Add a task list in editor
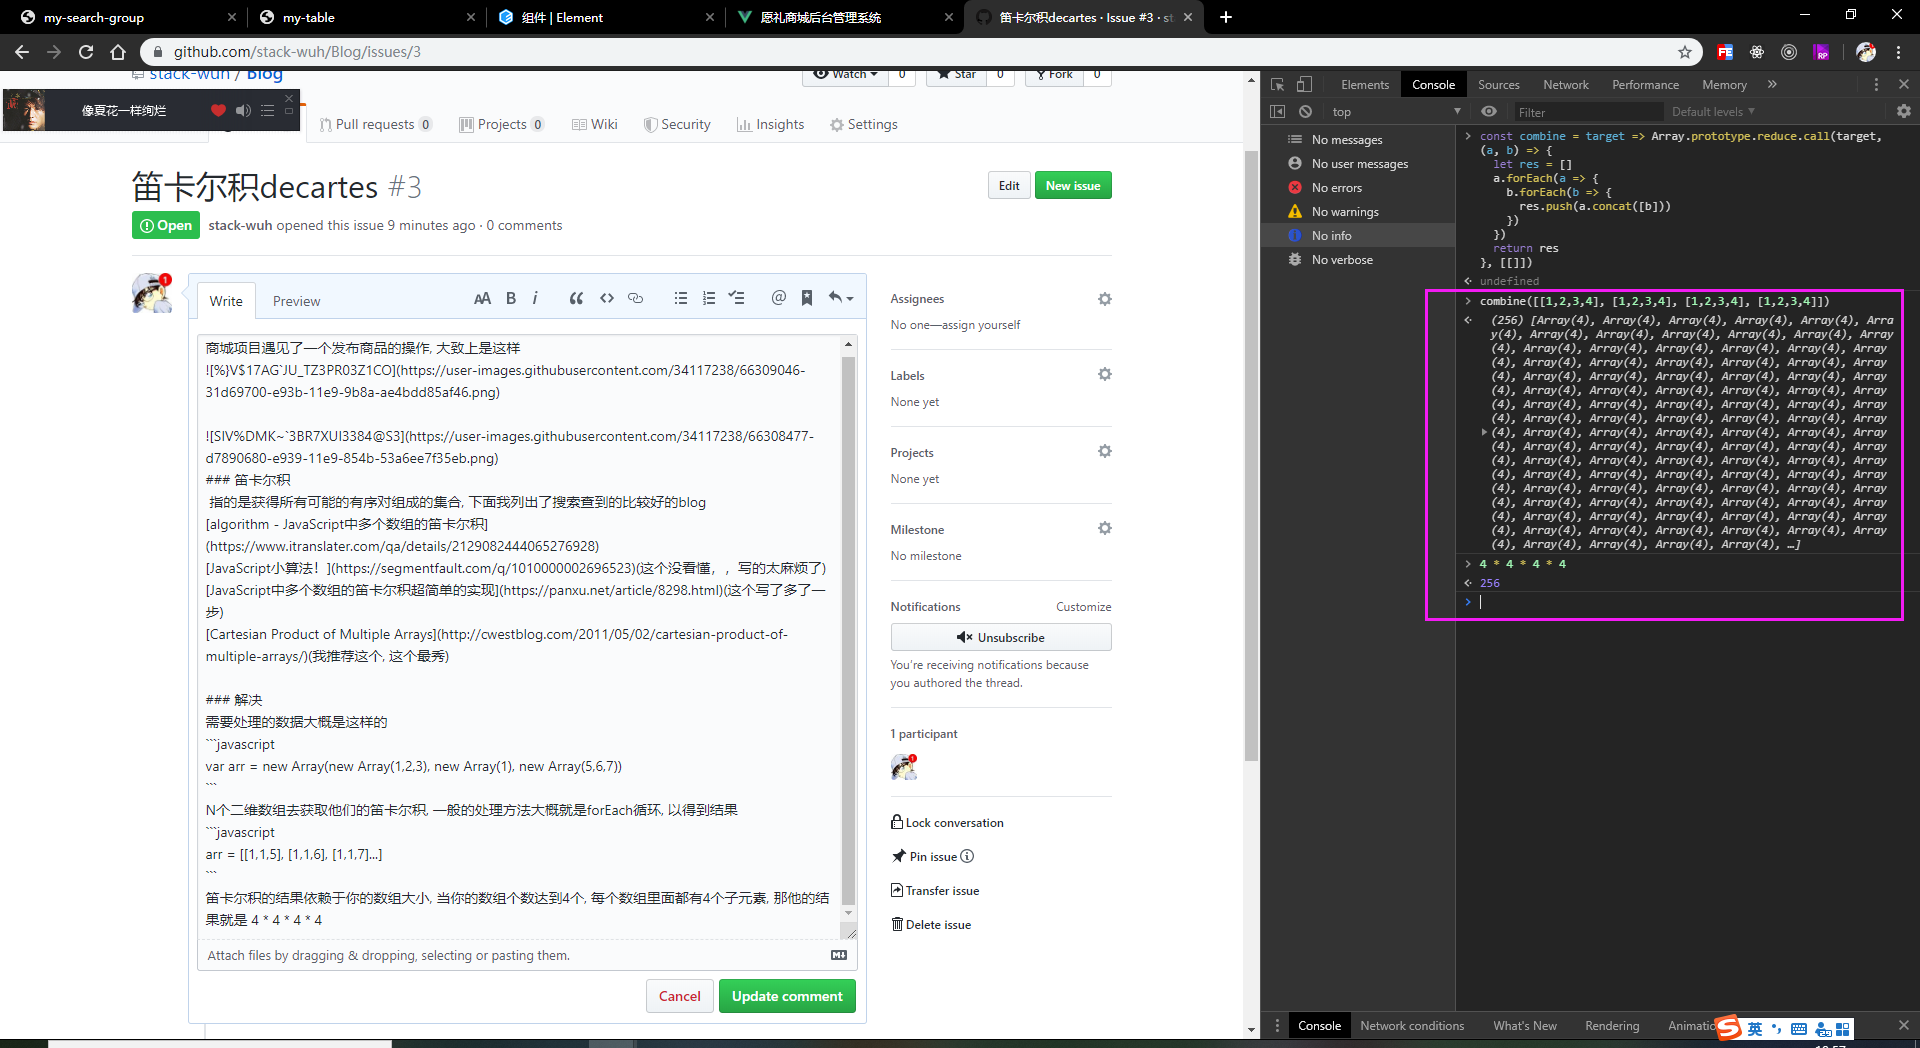 coord(737,298)
